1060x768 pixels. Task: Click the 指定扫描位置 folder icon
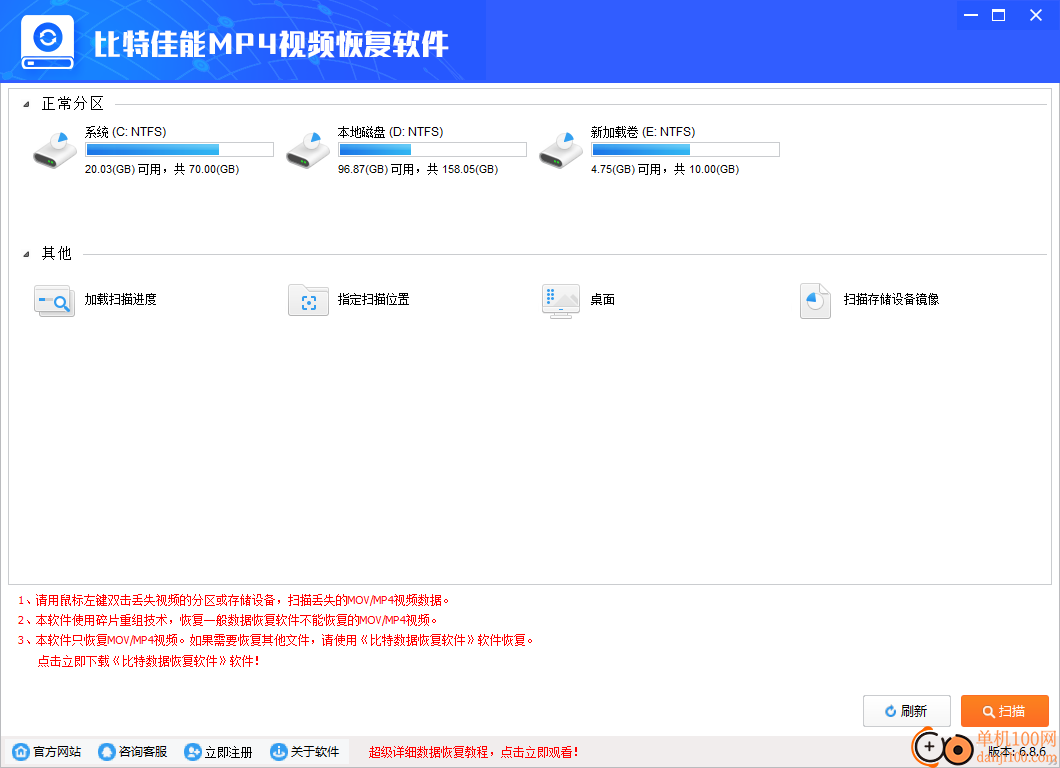(308, 300)
